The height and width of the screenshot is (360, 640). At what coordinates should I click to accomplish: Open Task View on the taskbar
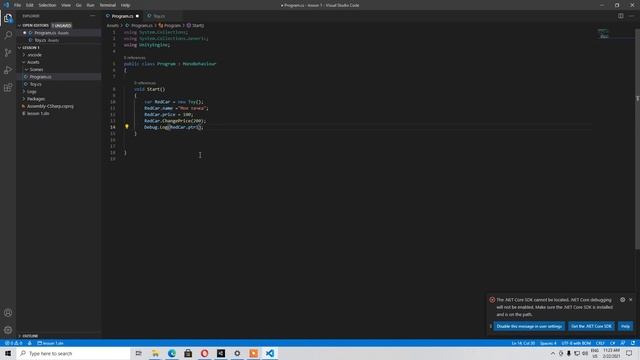coord(138,353)
